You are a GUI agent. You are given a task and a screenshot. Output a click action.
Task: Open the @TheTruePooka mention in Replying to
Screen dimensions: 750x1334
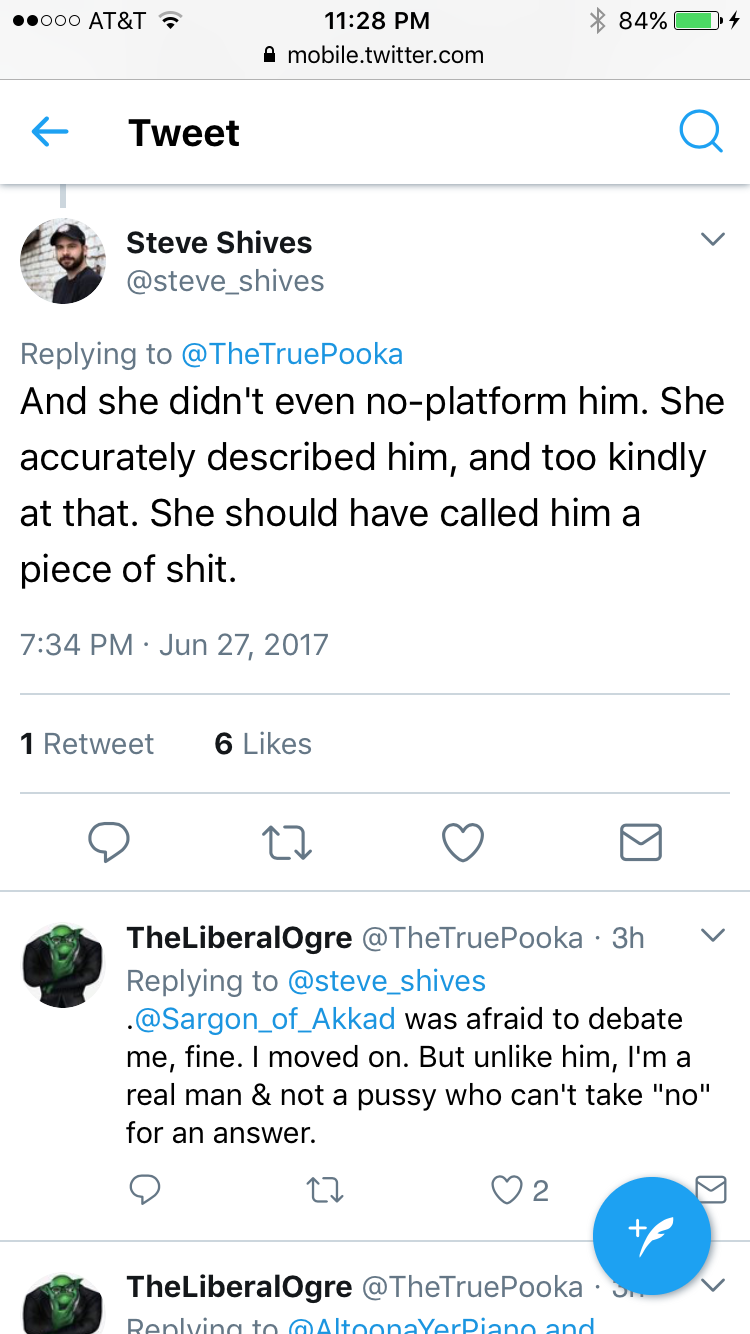(292, 354)
